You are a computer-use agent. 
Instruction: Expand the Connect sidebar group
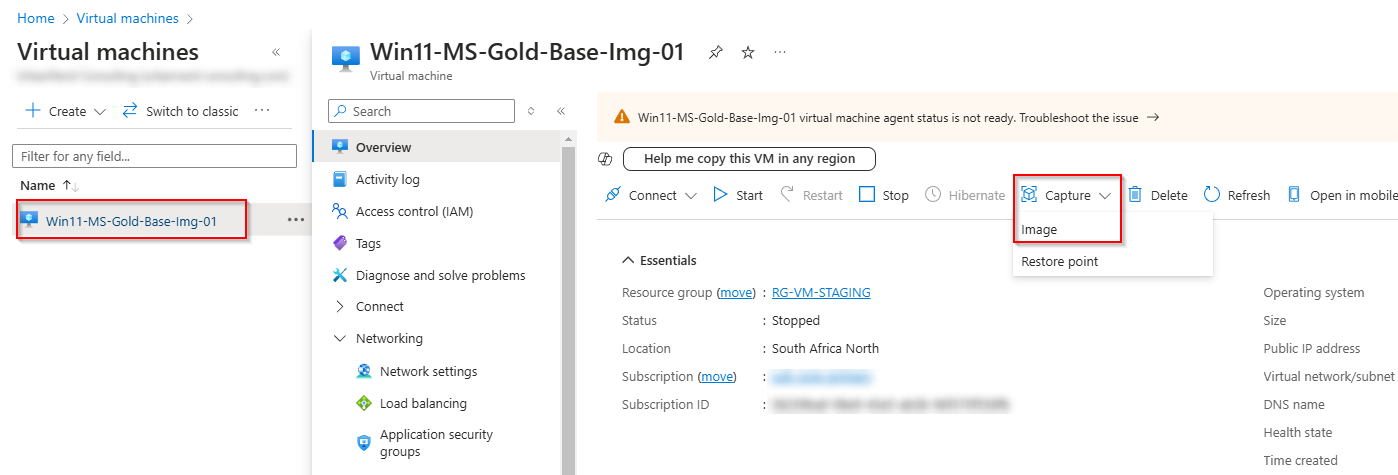(x=340, y=306)
